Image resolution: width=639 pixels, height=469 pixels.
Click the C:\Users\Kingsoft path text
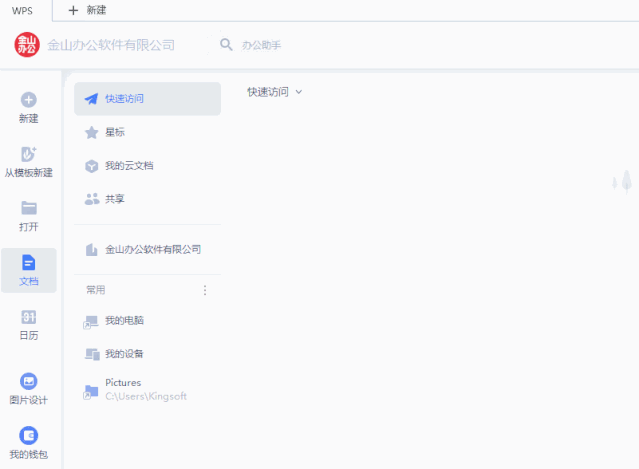coord(146,396)
